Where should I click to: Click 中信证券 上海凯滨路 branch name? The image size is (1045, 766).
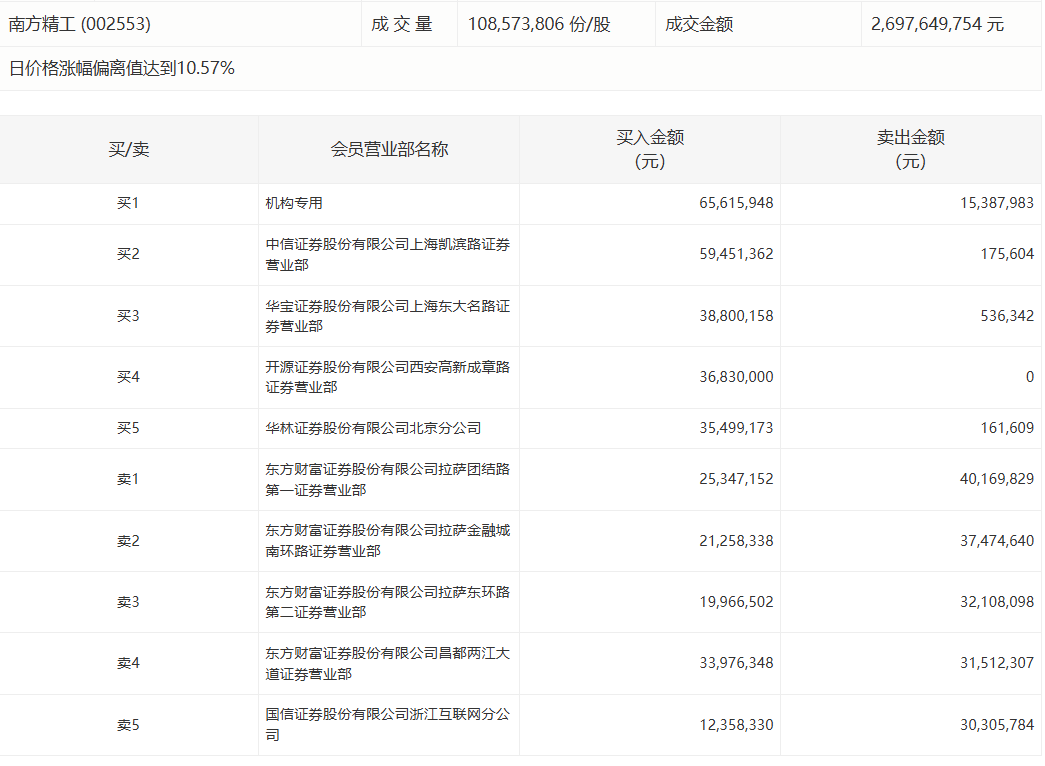pos(387,254)
